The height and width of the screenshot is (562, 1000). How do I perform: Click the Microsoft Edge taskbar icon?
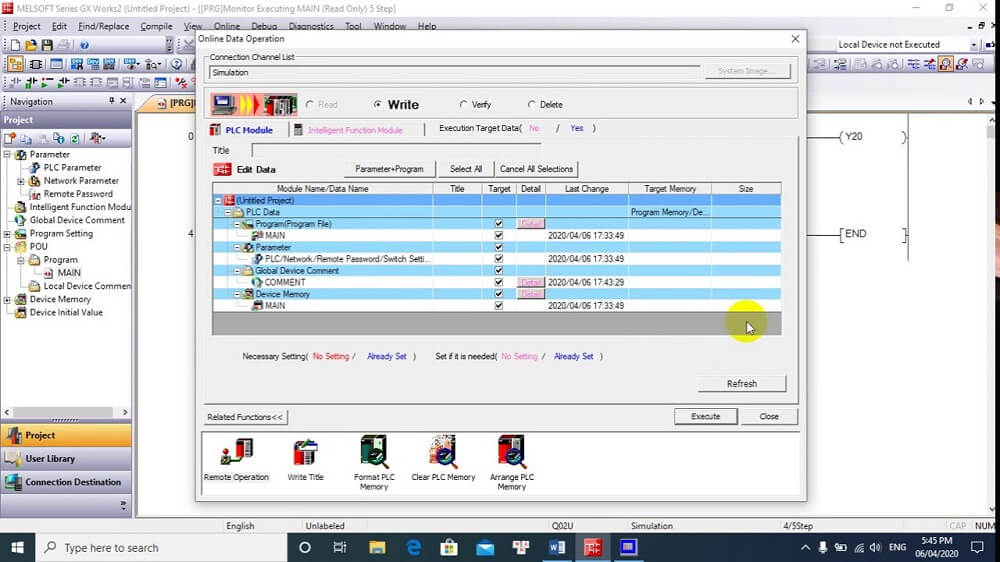pyautogui.click(x=413, y=547)
